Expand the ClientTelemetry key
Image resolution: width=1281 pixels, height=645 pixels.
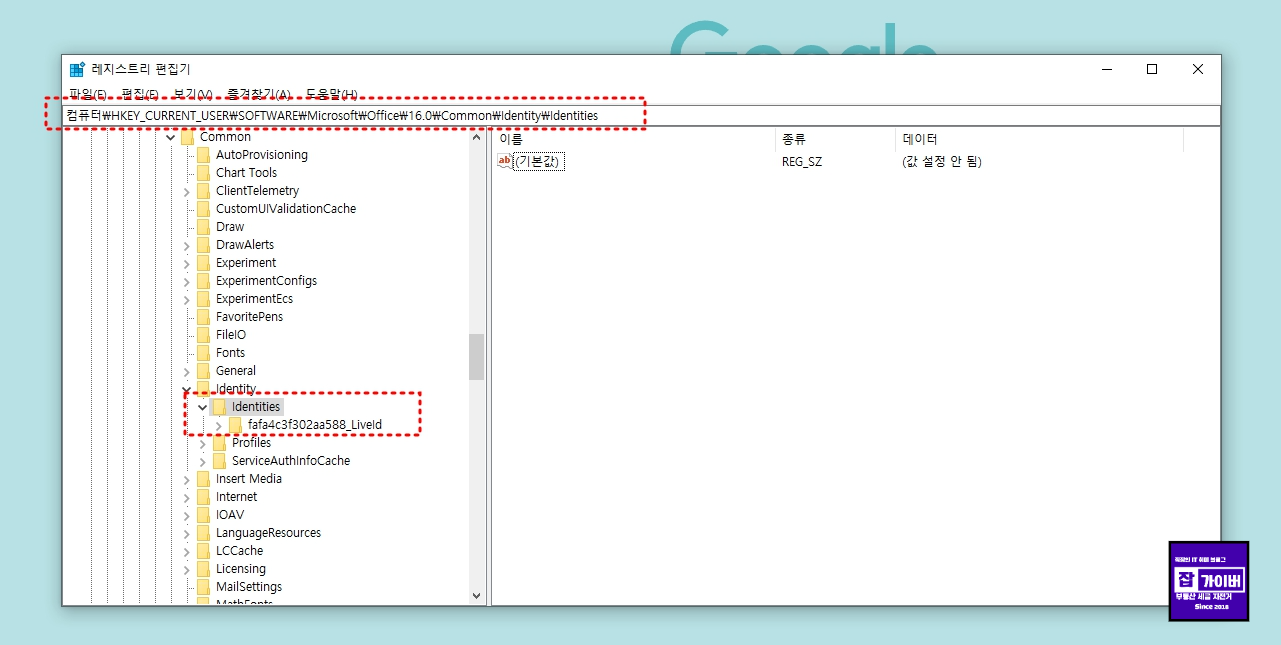pos(186,191)
